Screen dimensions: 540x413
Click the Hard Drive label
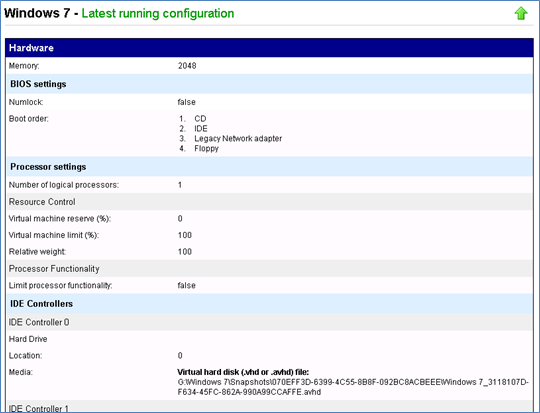28,339
